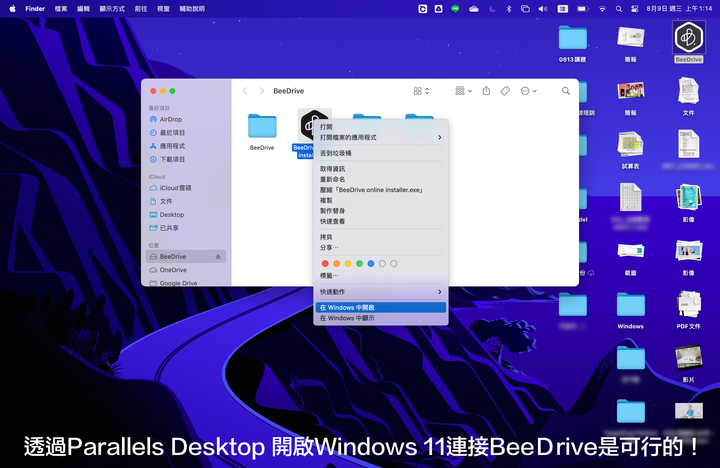
Task: Choose 複製 in the context menu
Action: [x=380, y=200]
